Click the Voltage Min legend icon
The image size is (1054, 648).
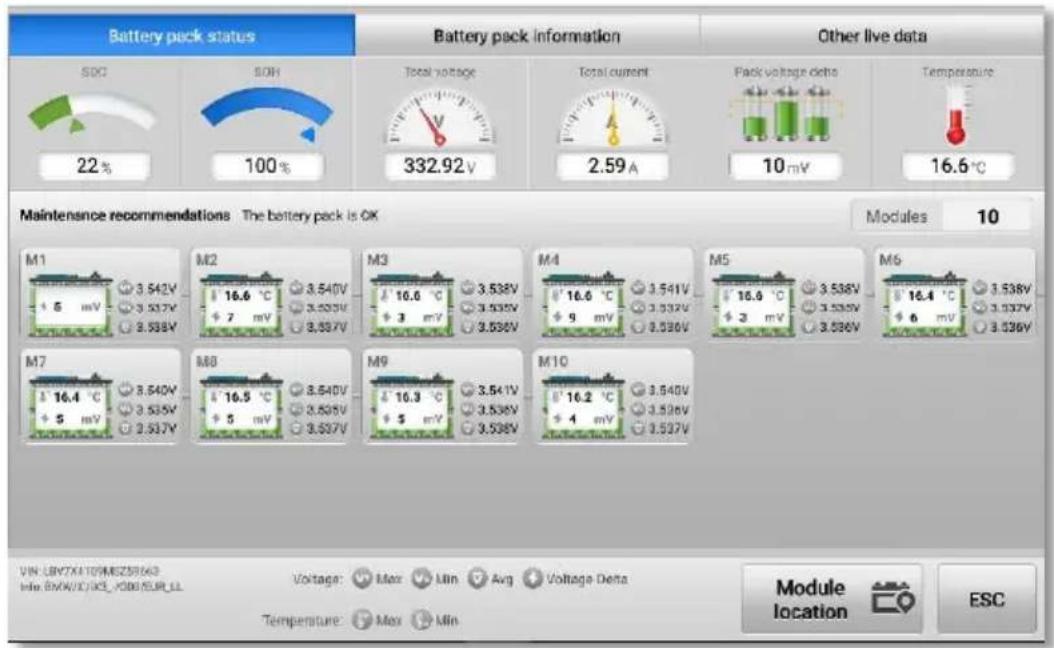[x=421, y=579]
